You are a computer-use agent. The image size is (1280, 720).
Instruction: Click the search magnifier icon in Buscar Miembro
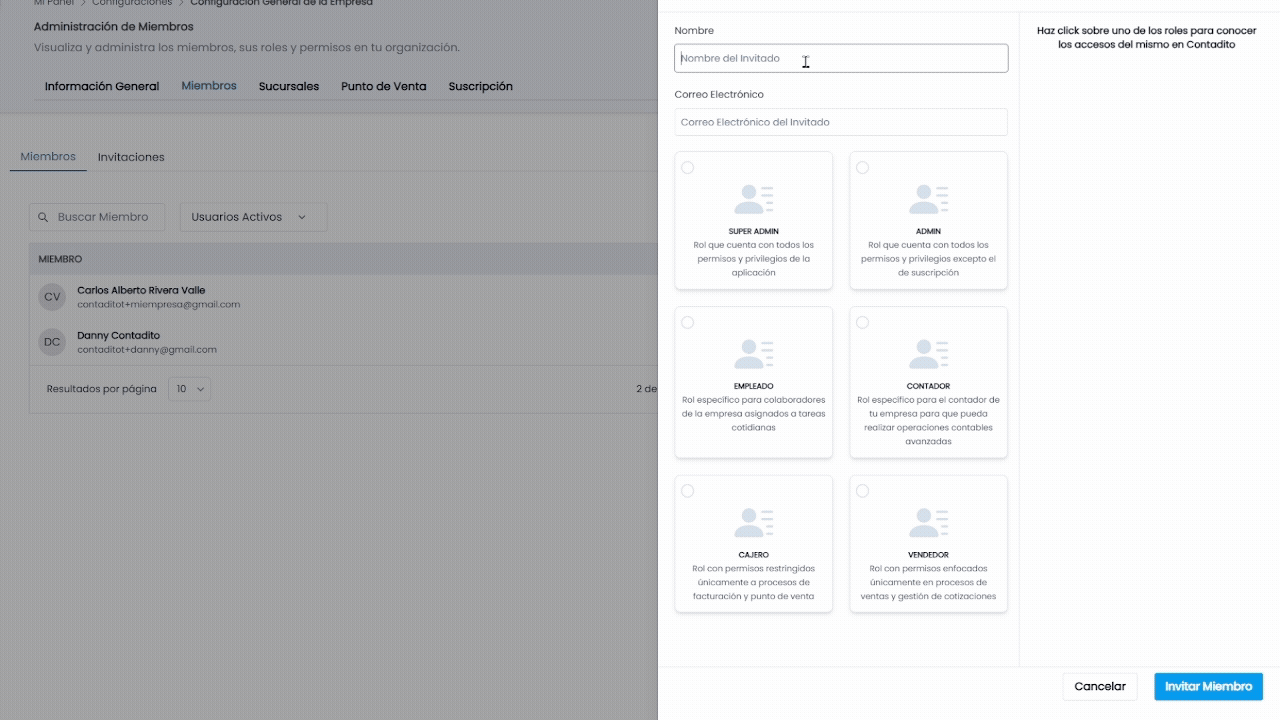[x=43, y=217]
